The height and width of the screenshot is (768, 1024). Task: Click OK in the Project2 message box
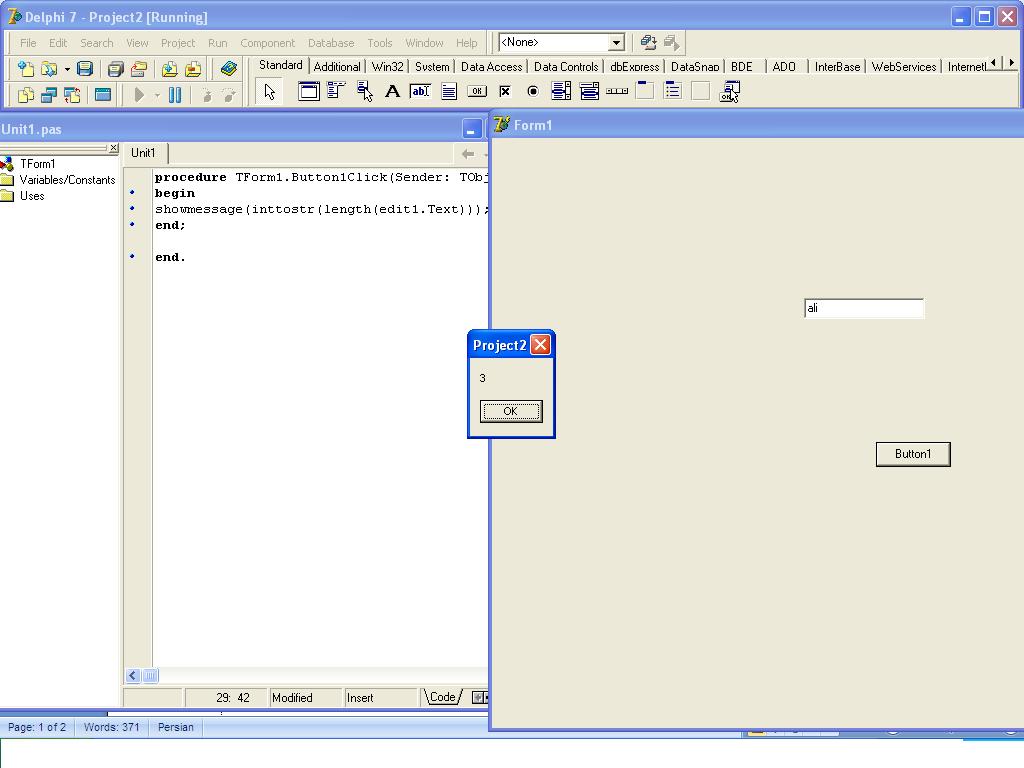coord(511,411)
